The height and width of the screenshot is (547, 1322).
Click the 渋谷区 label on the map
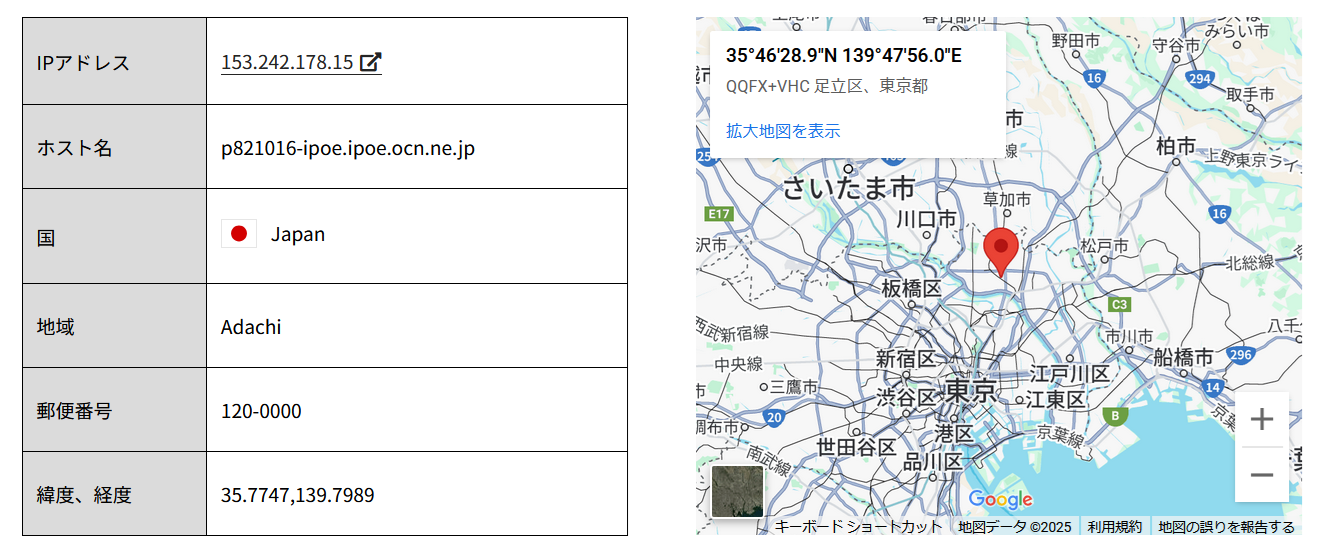(905, 397)
